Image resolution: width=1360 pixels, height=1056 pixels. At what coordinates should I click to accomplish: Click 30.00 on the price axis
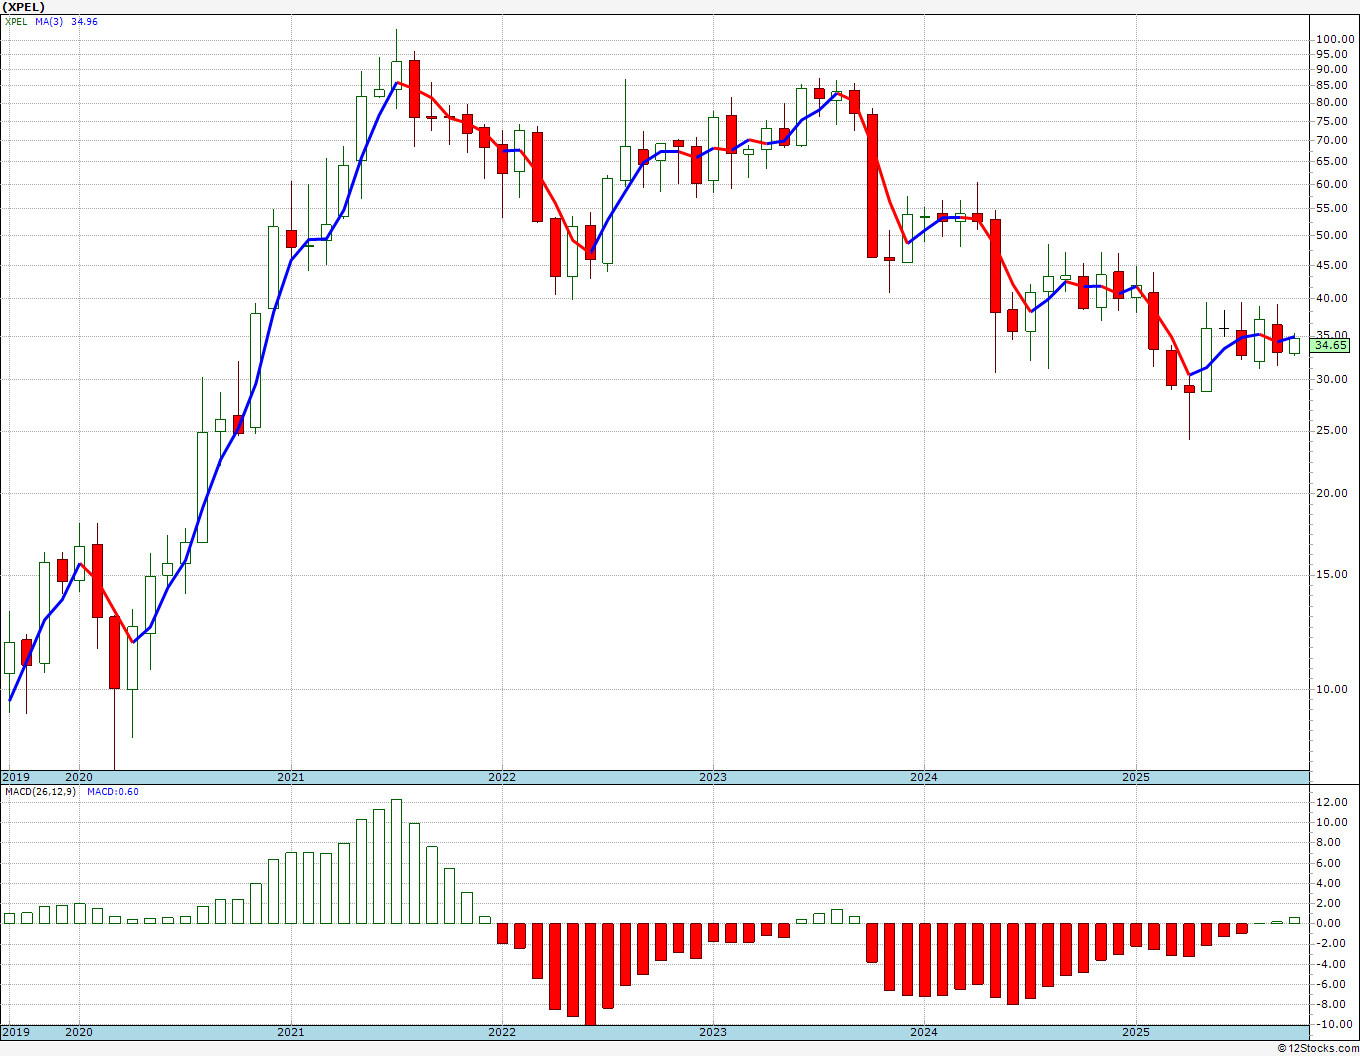tap(1332, 380)
